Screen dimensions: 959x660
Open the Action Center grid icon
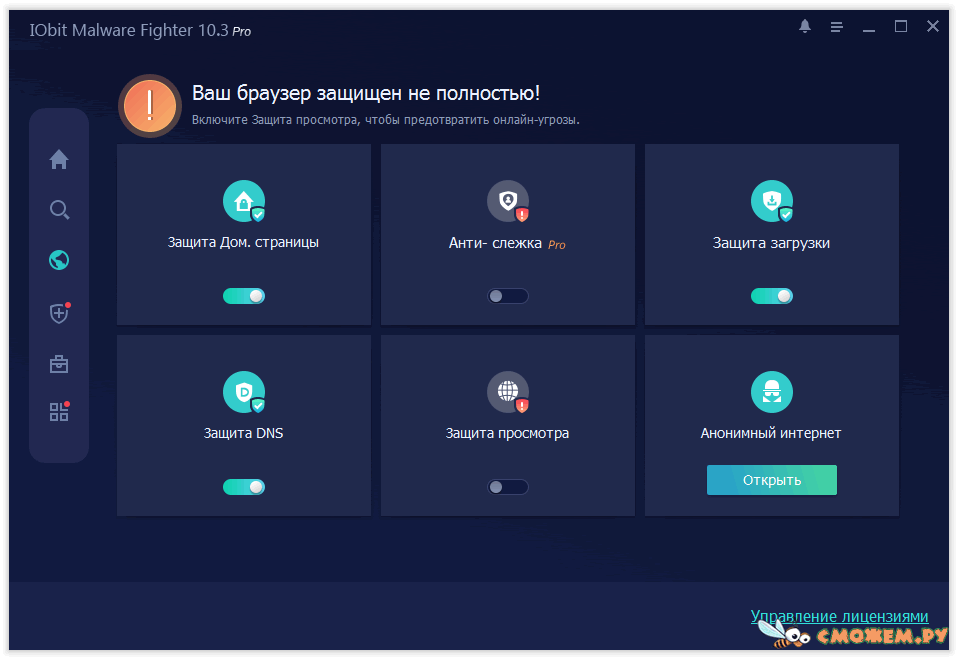point(59,412)
